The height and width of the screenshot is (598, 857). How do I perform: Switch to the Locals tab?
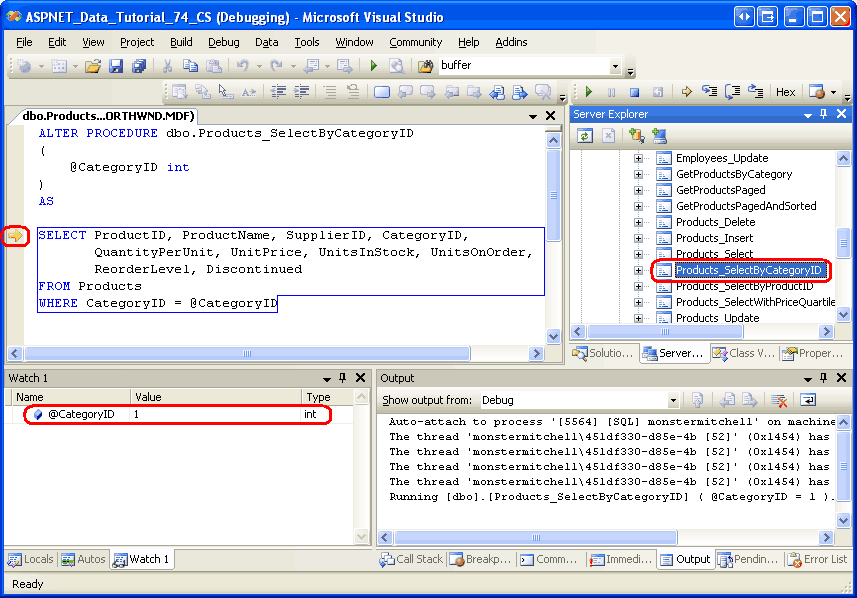[32, 559]
